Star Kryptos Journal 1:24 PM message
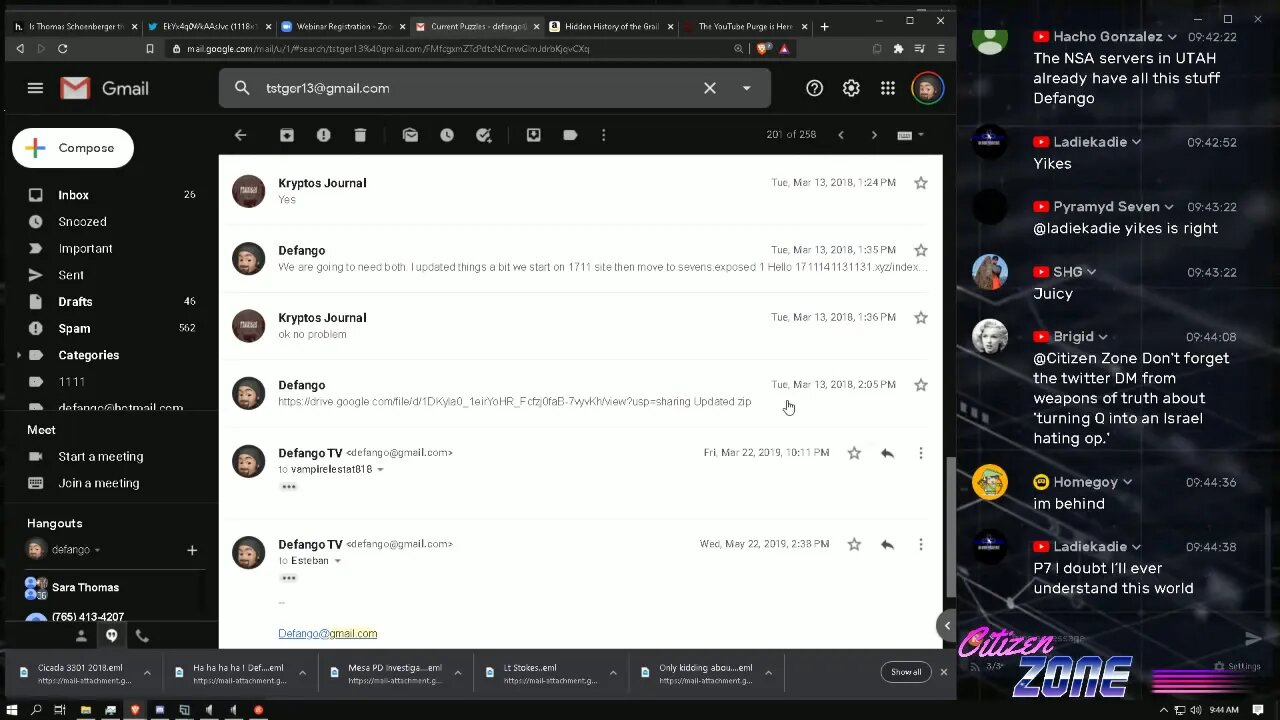Image resolution: width=1280 pixels, height=720 pixels. (921, 183)
